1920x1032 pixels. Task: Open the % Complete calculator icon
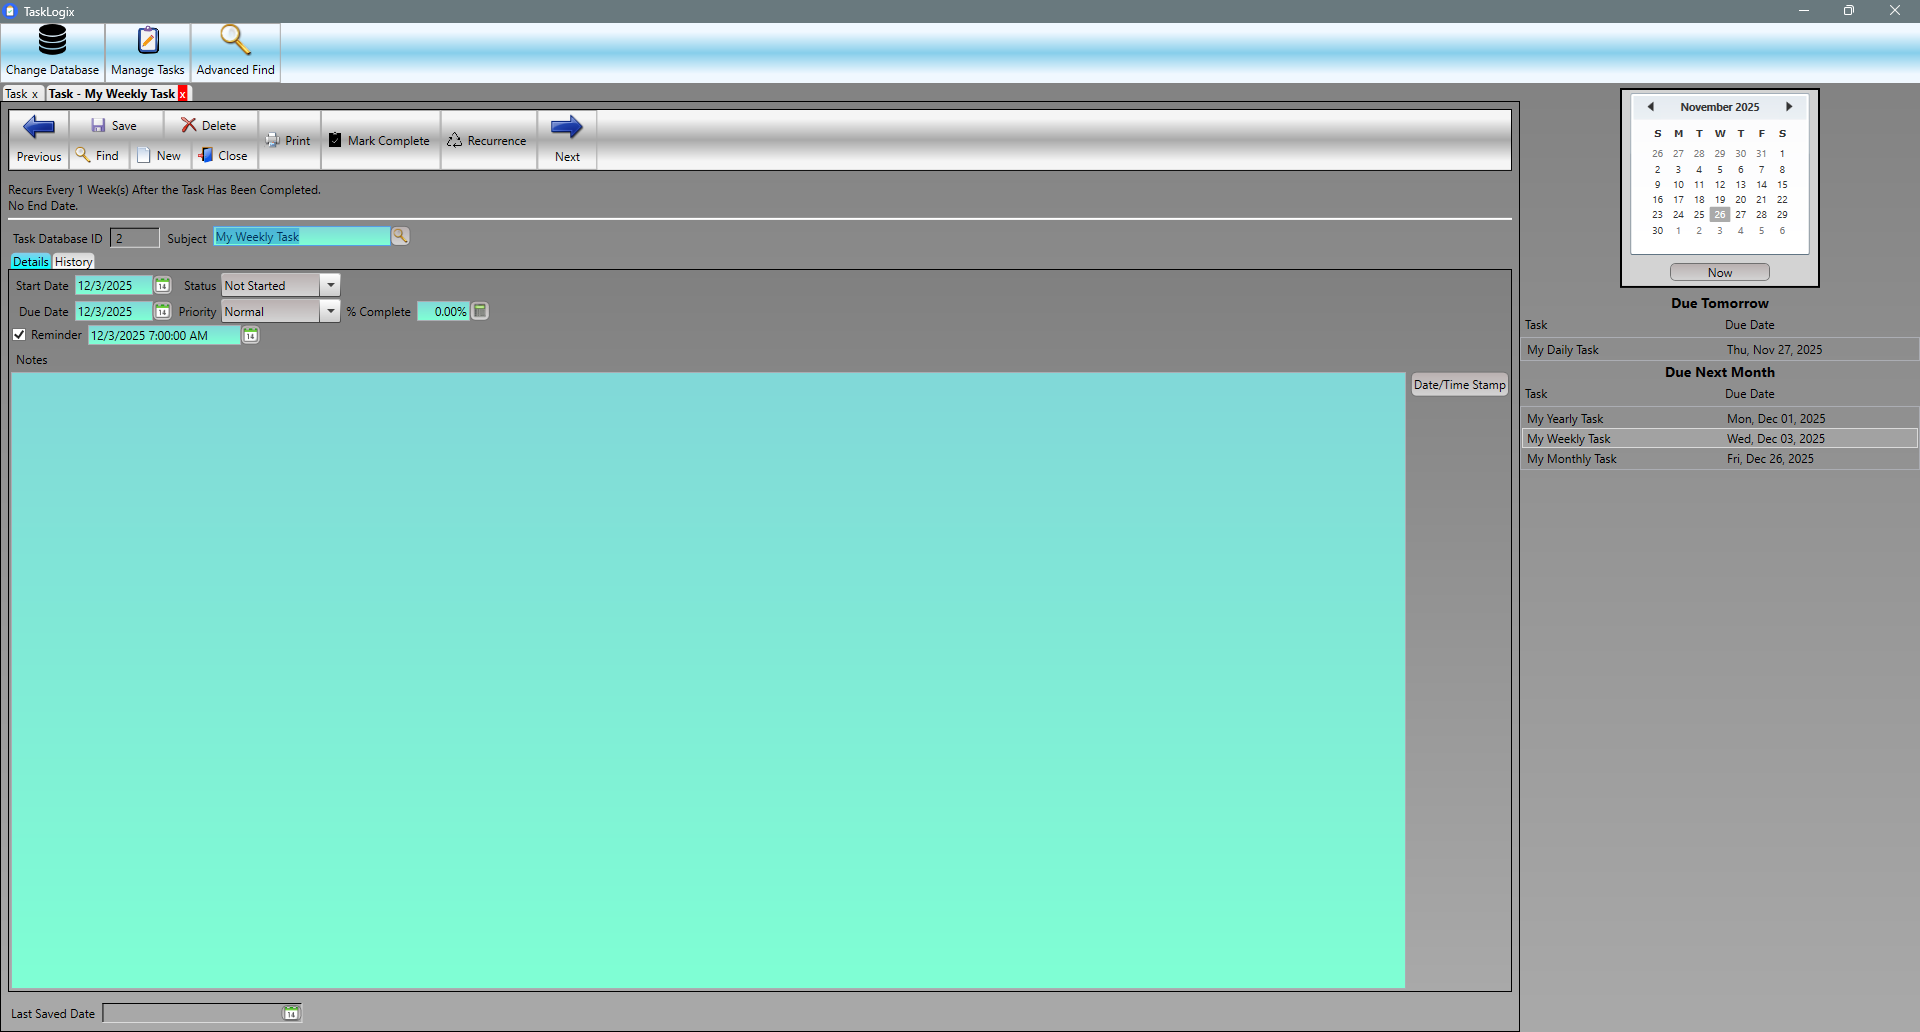pos(480,311)
